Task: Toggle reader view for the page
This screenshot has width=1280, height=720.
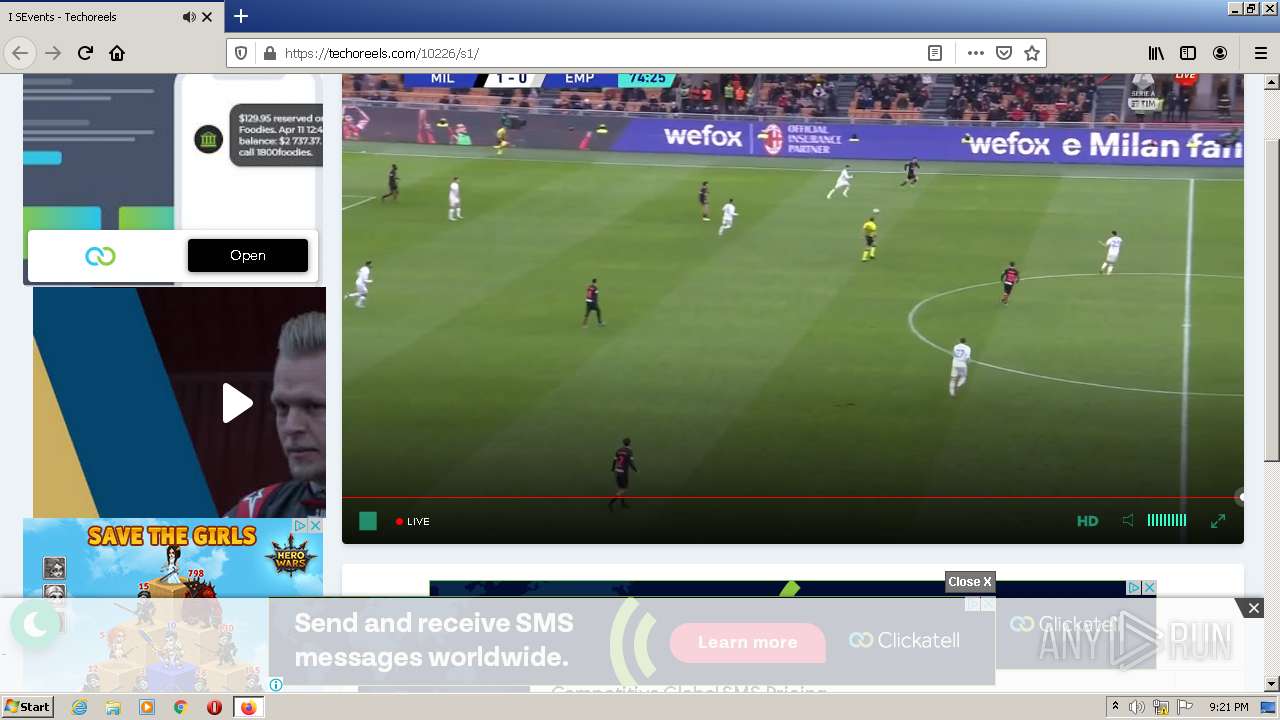Action: coord(935,53)
